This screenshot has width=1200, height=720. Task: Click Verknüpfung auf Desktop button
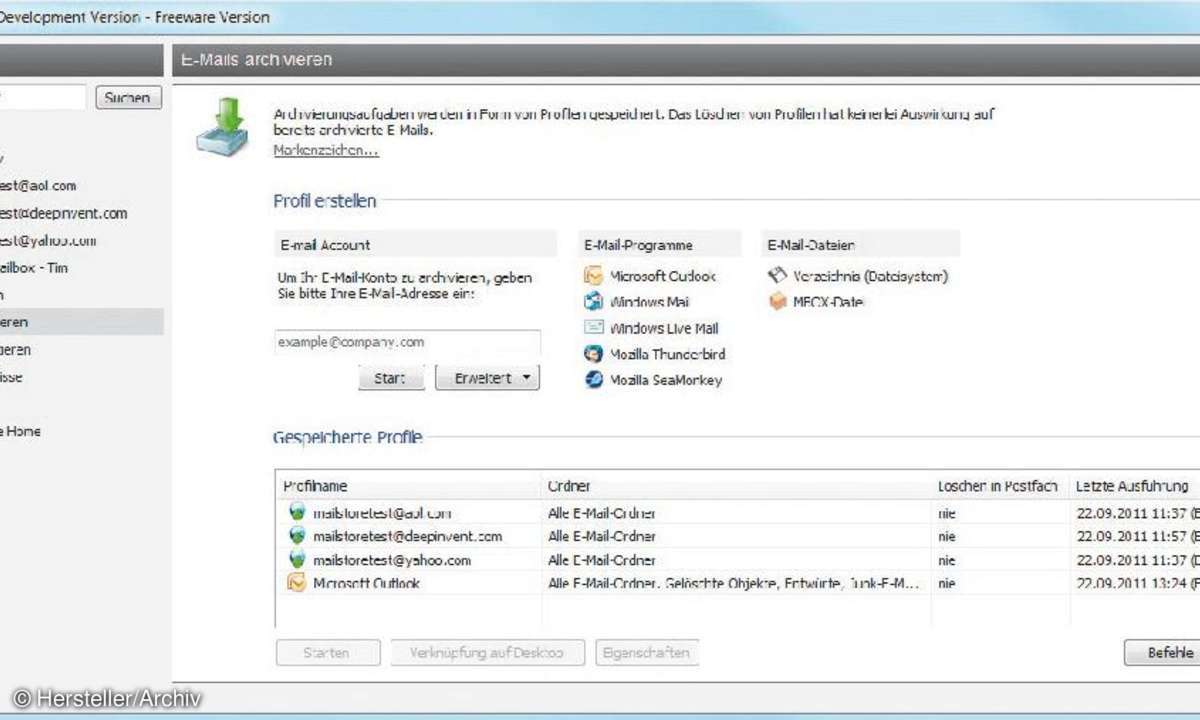(x=488, y=653)
